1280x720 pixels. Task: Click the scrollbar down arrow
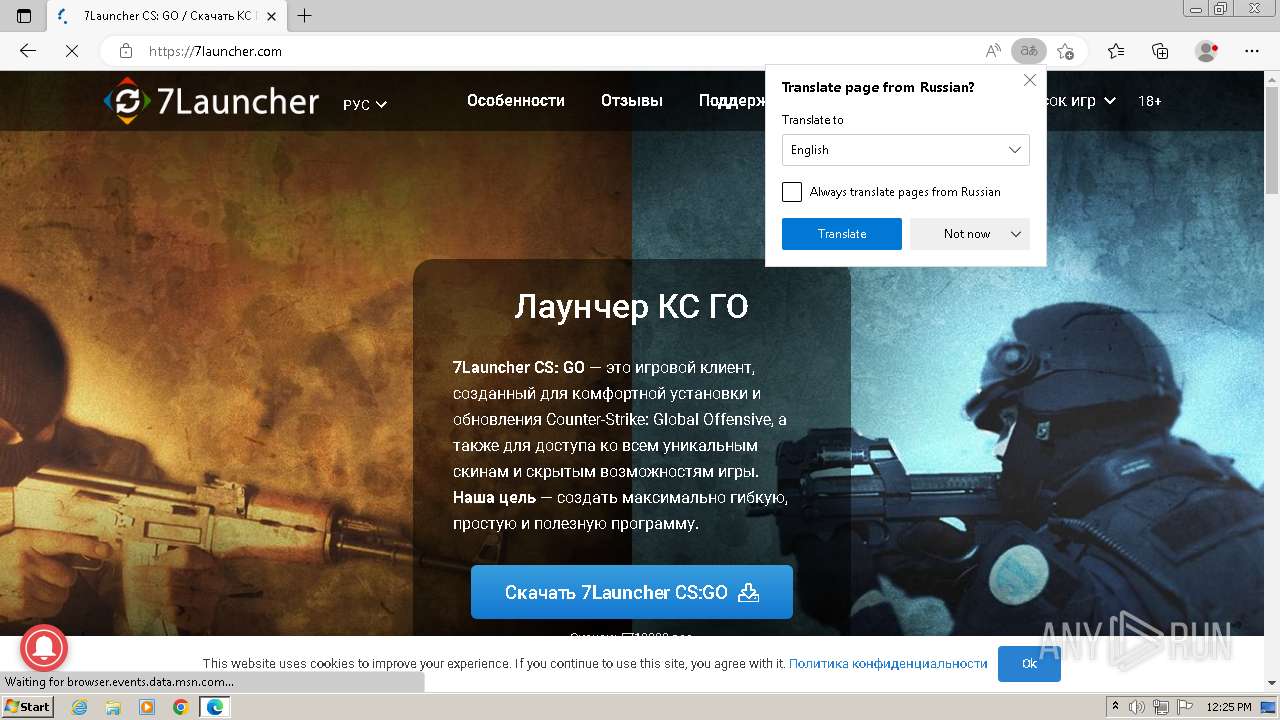(x=1272, y=683)
